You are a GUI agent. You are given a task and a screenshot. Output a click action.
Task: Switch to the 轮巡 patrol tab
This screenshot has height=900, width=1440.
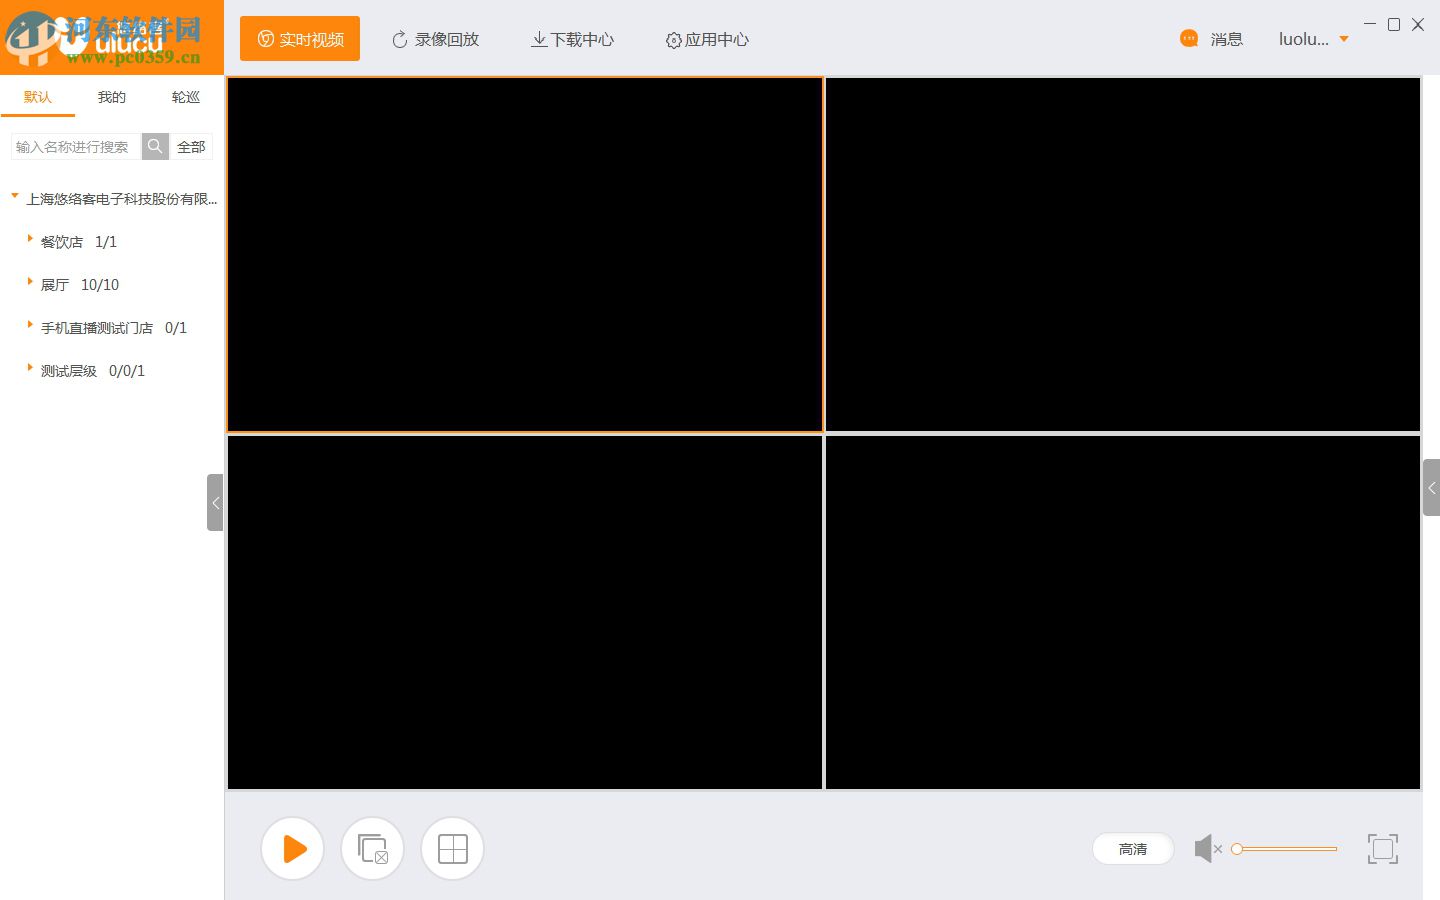click(185, 97)
